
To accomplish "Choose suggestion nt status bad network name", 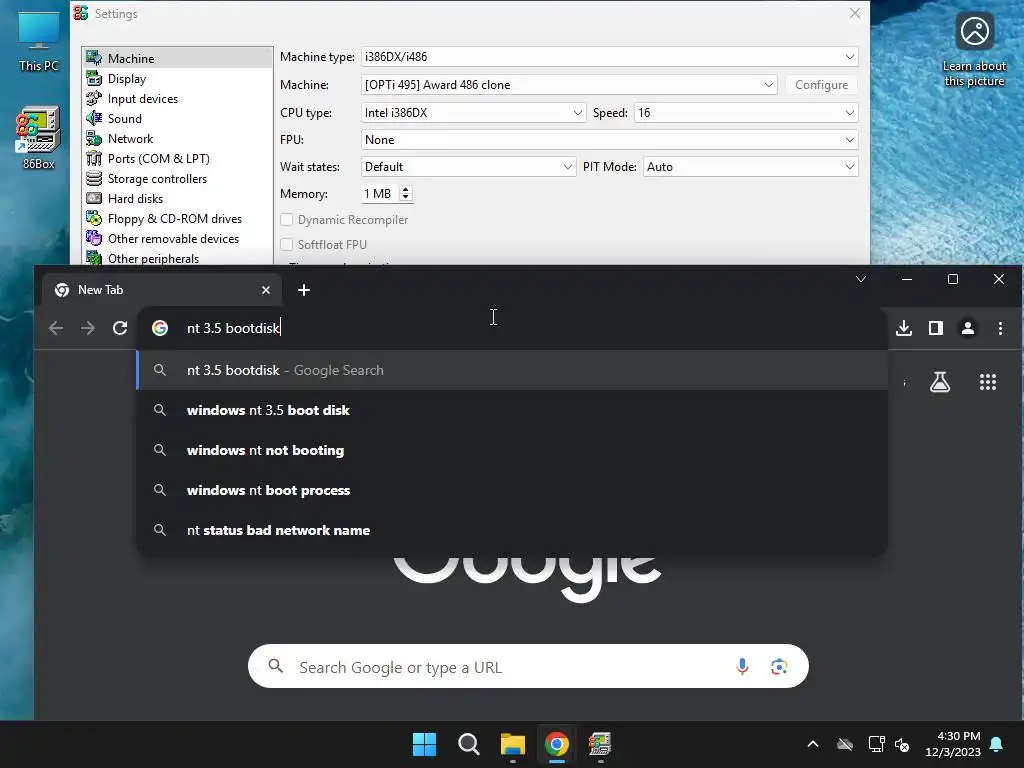I will 511,530.
